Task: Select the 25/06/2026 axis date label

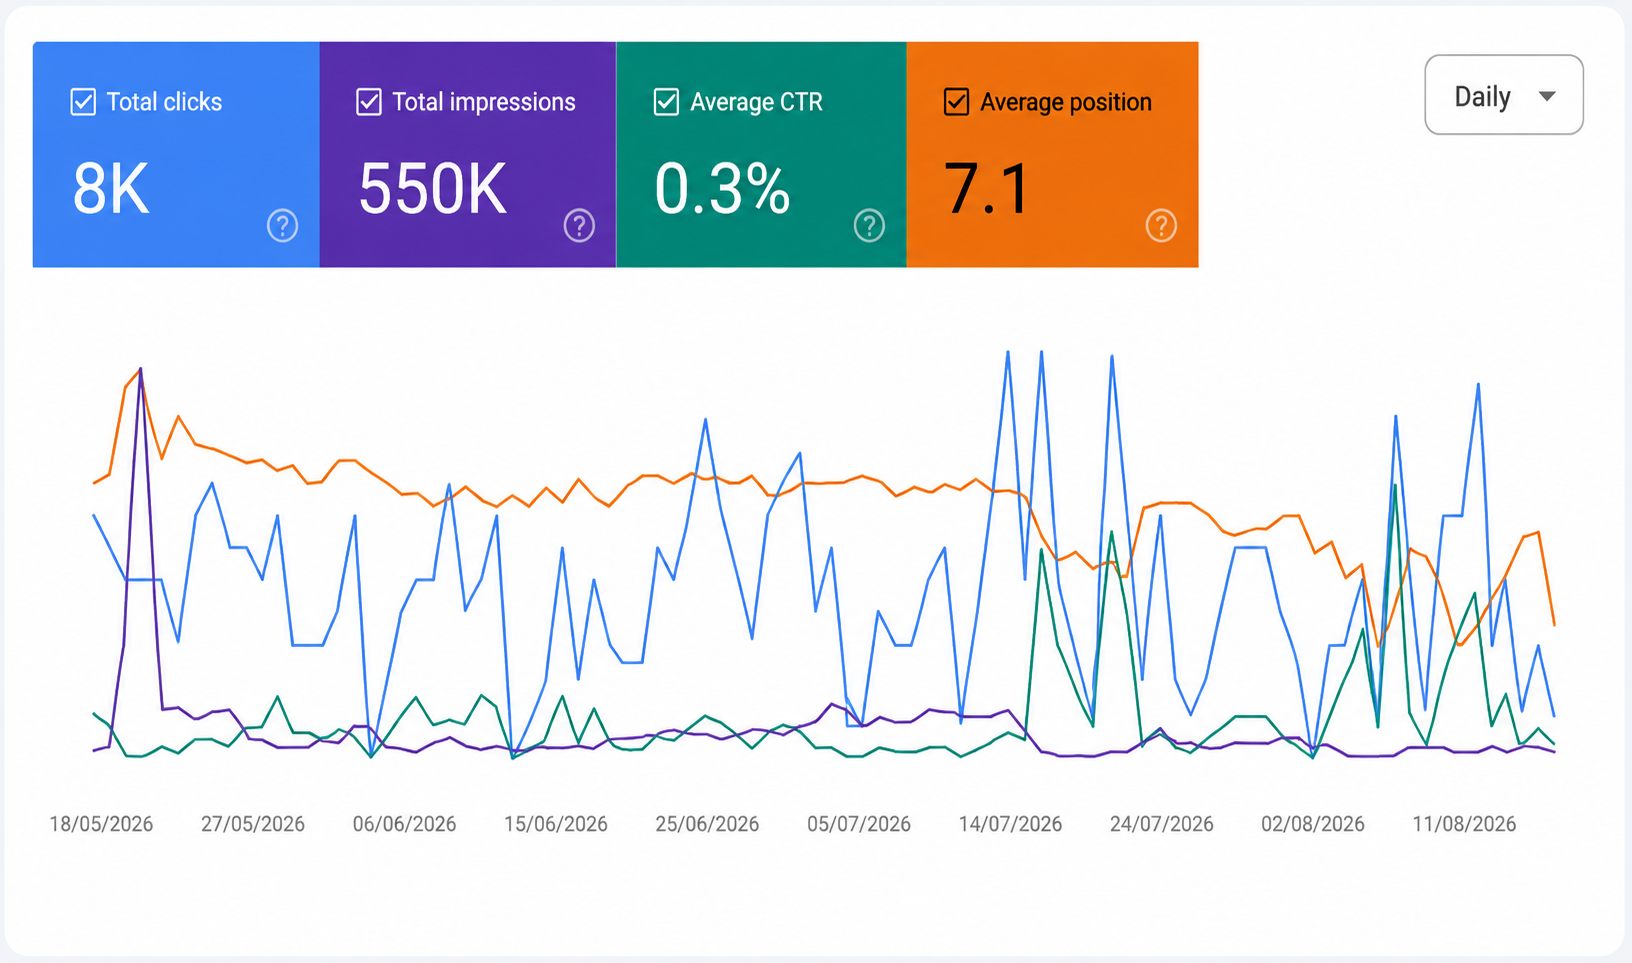Action: pyautogui.click(x=707, y=824)
